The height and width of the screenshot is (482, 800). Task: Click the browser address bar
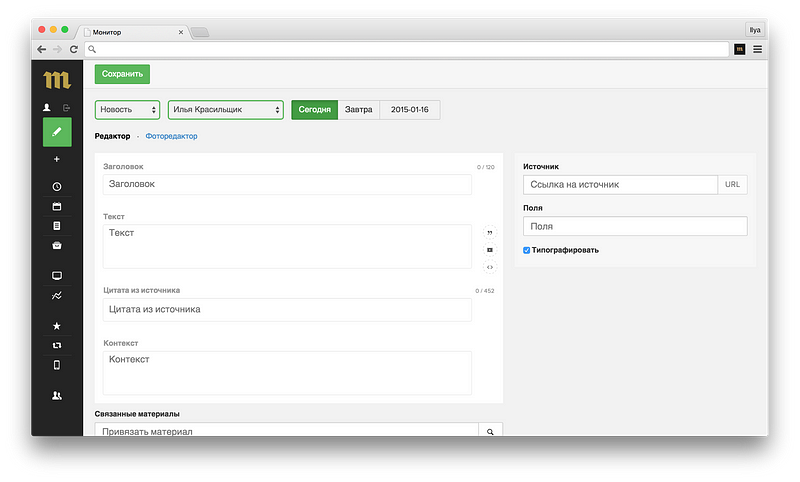tap(407, 49)
